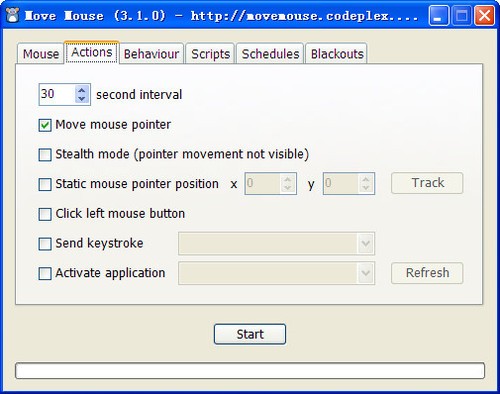Click the y coordinate down arrow

point(366,188)
